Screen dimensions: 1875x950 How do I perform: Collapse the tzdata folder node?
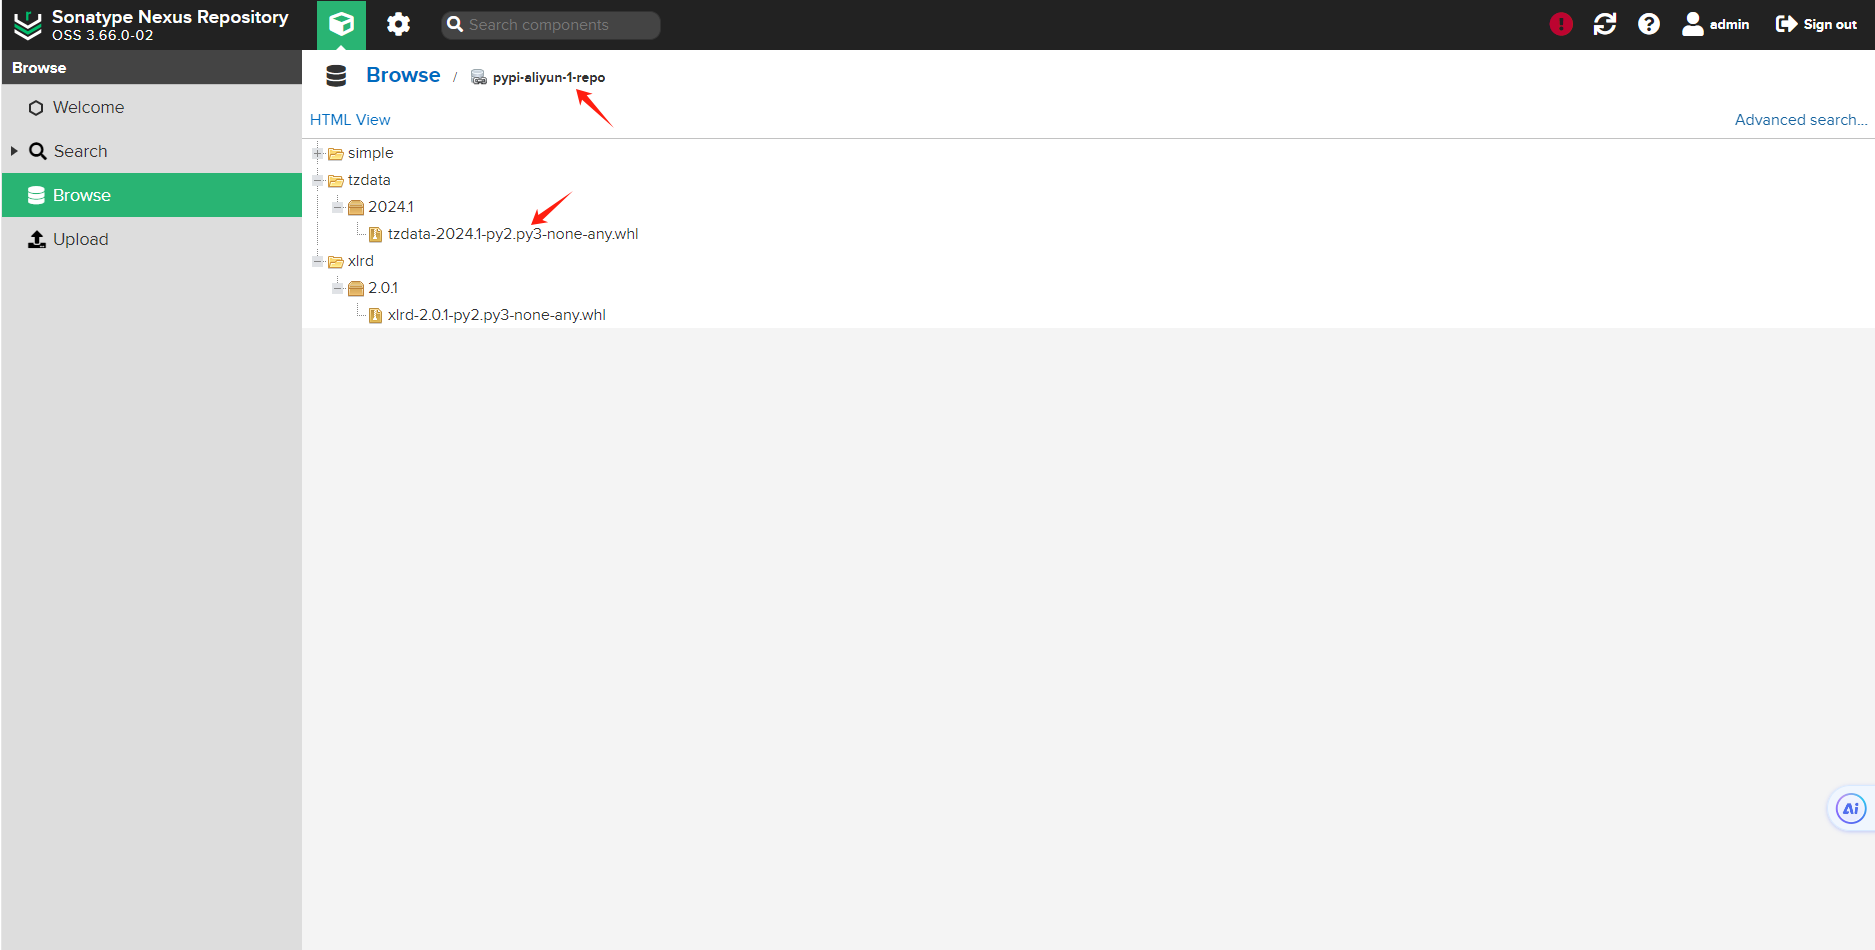coord(318,180)
